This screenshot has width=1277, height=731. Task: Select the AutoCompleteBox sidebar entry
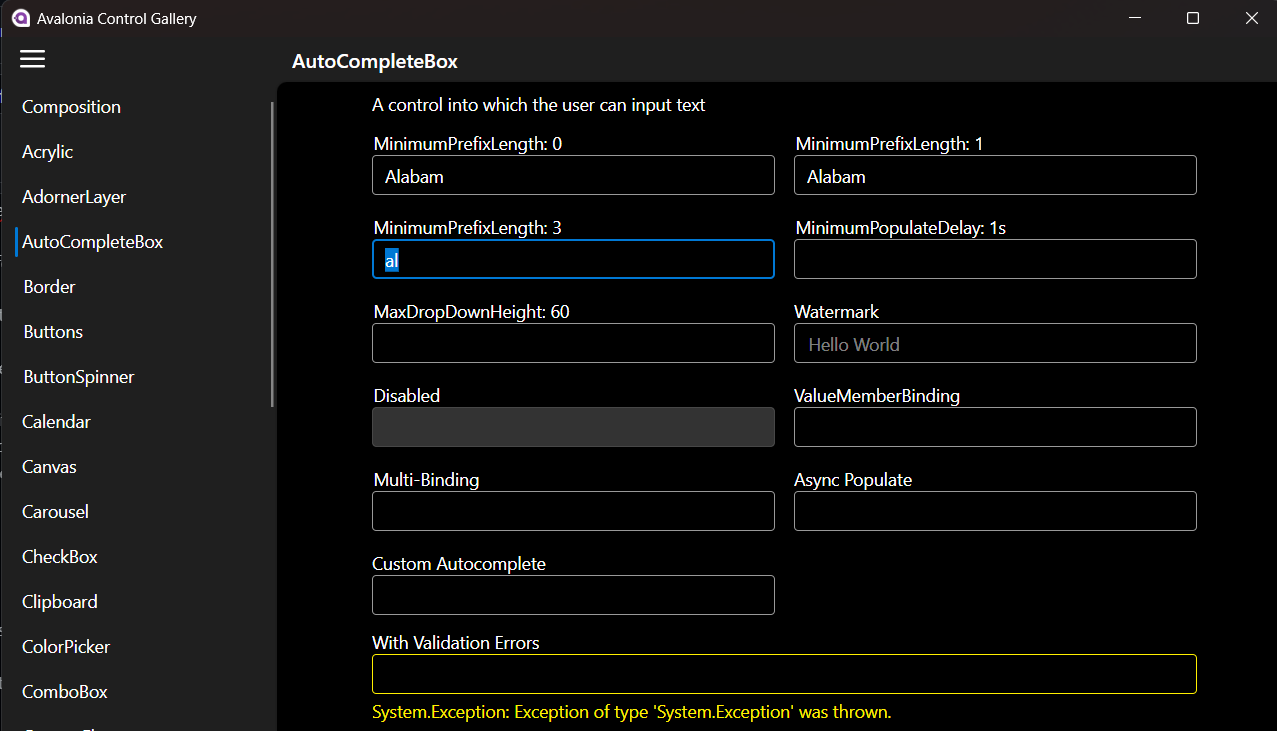pos(91,241)
